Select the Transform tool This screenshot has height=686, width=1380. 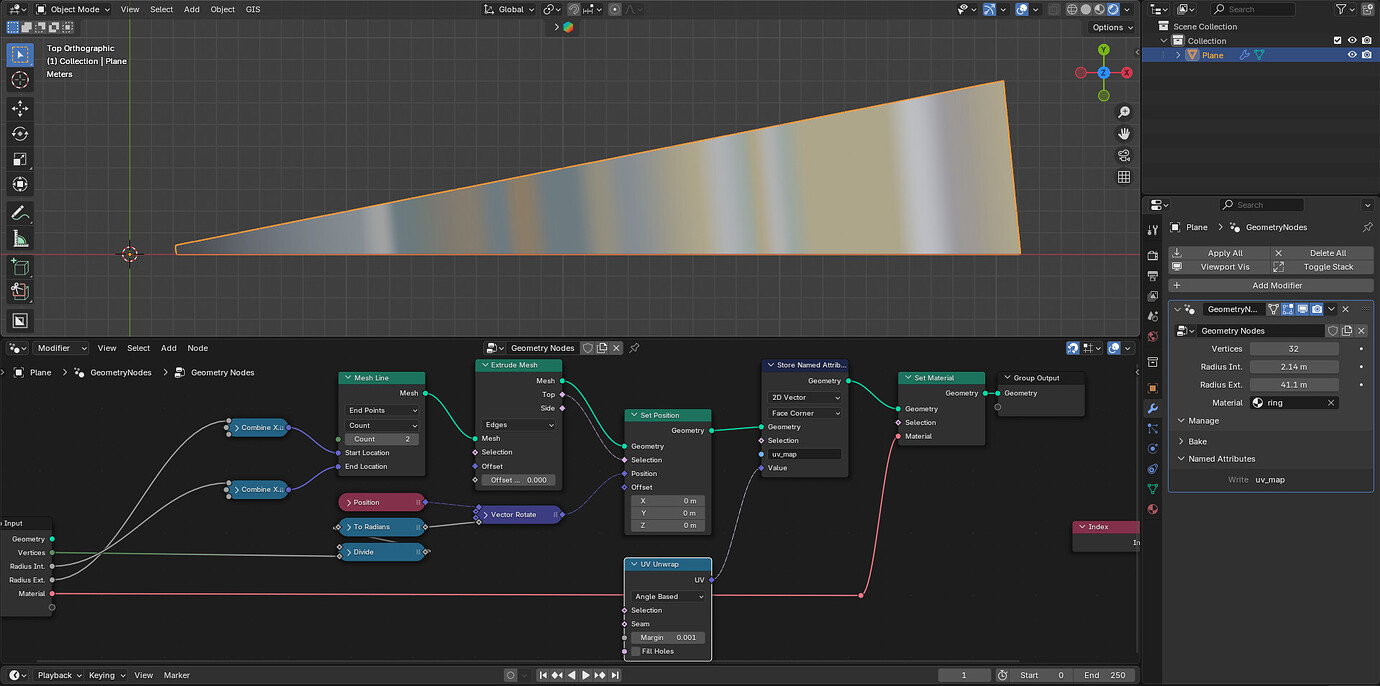[20, 184]
